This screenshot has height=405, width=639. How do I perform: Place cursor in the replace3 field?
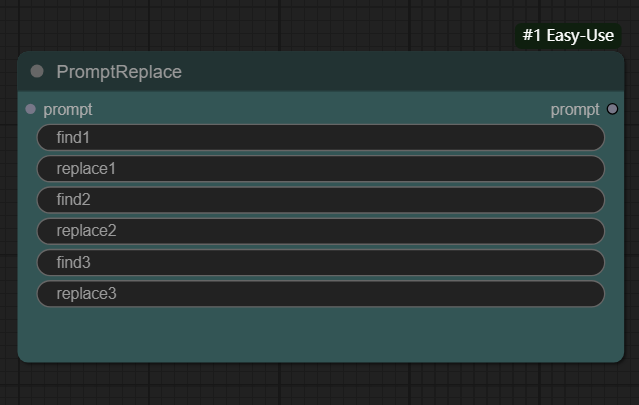pyautogui.click(x=320, y=294)
